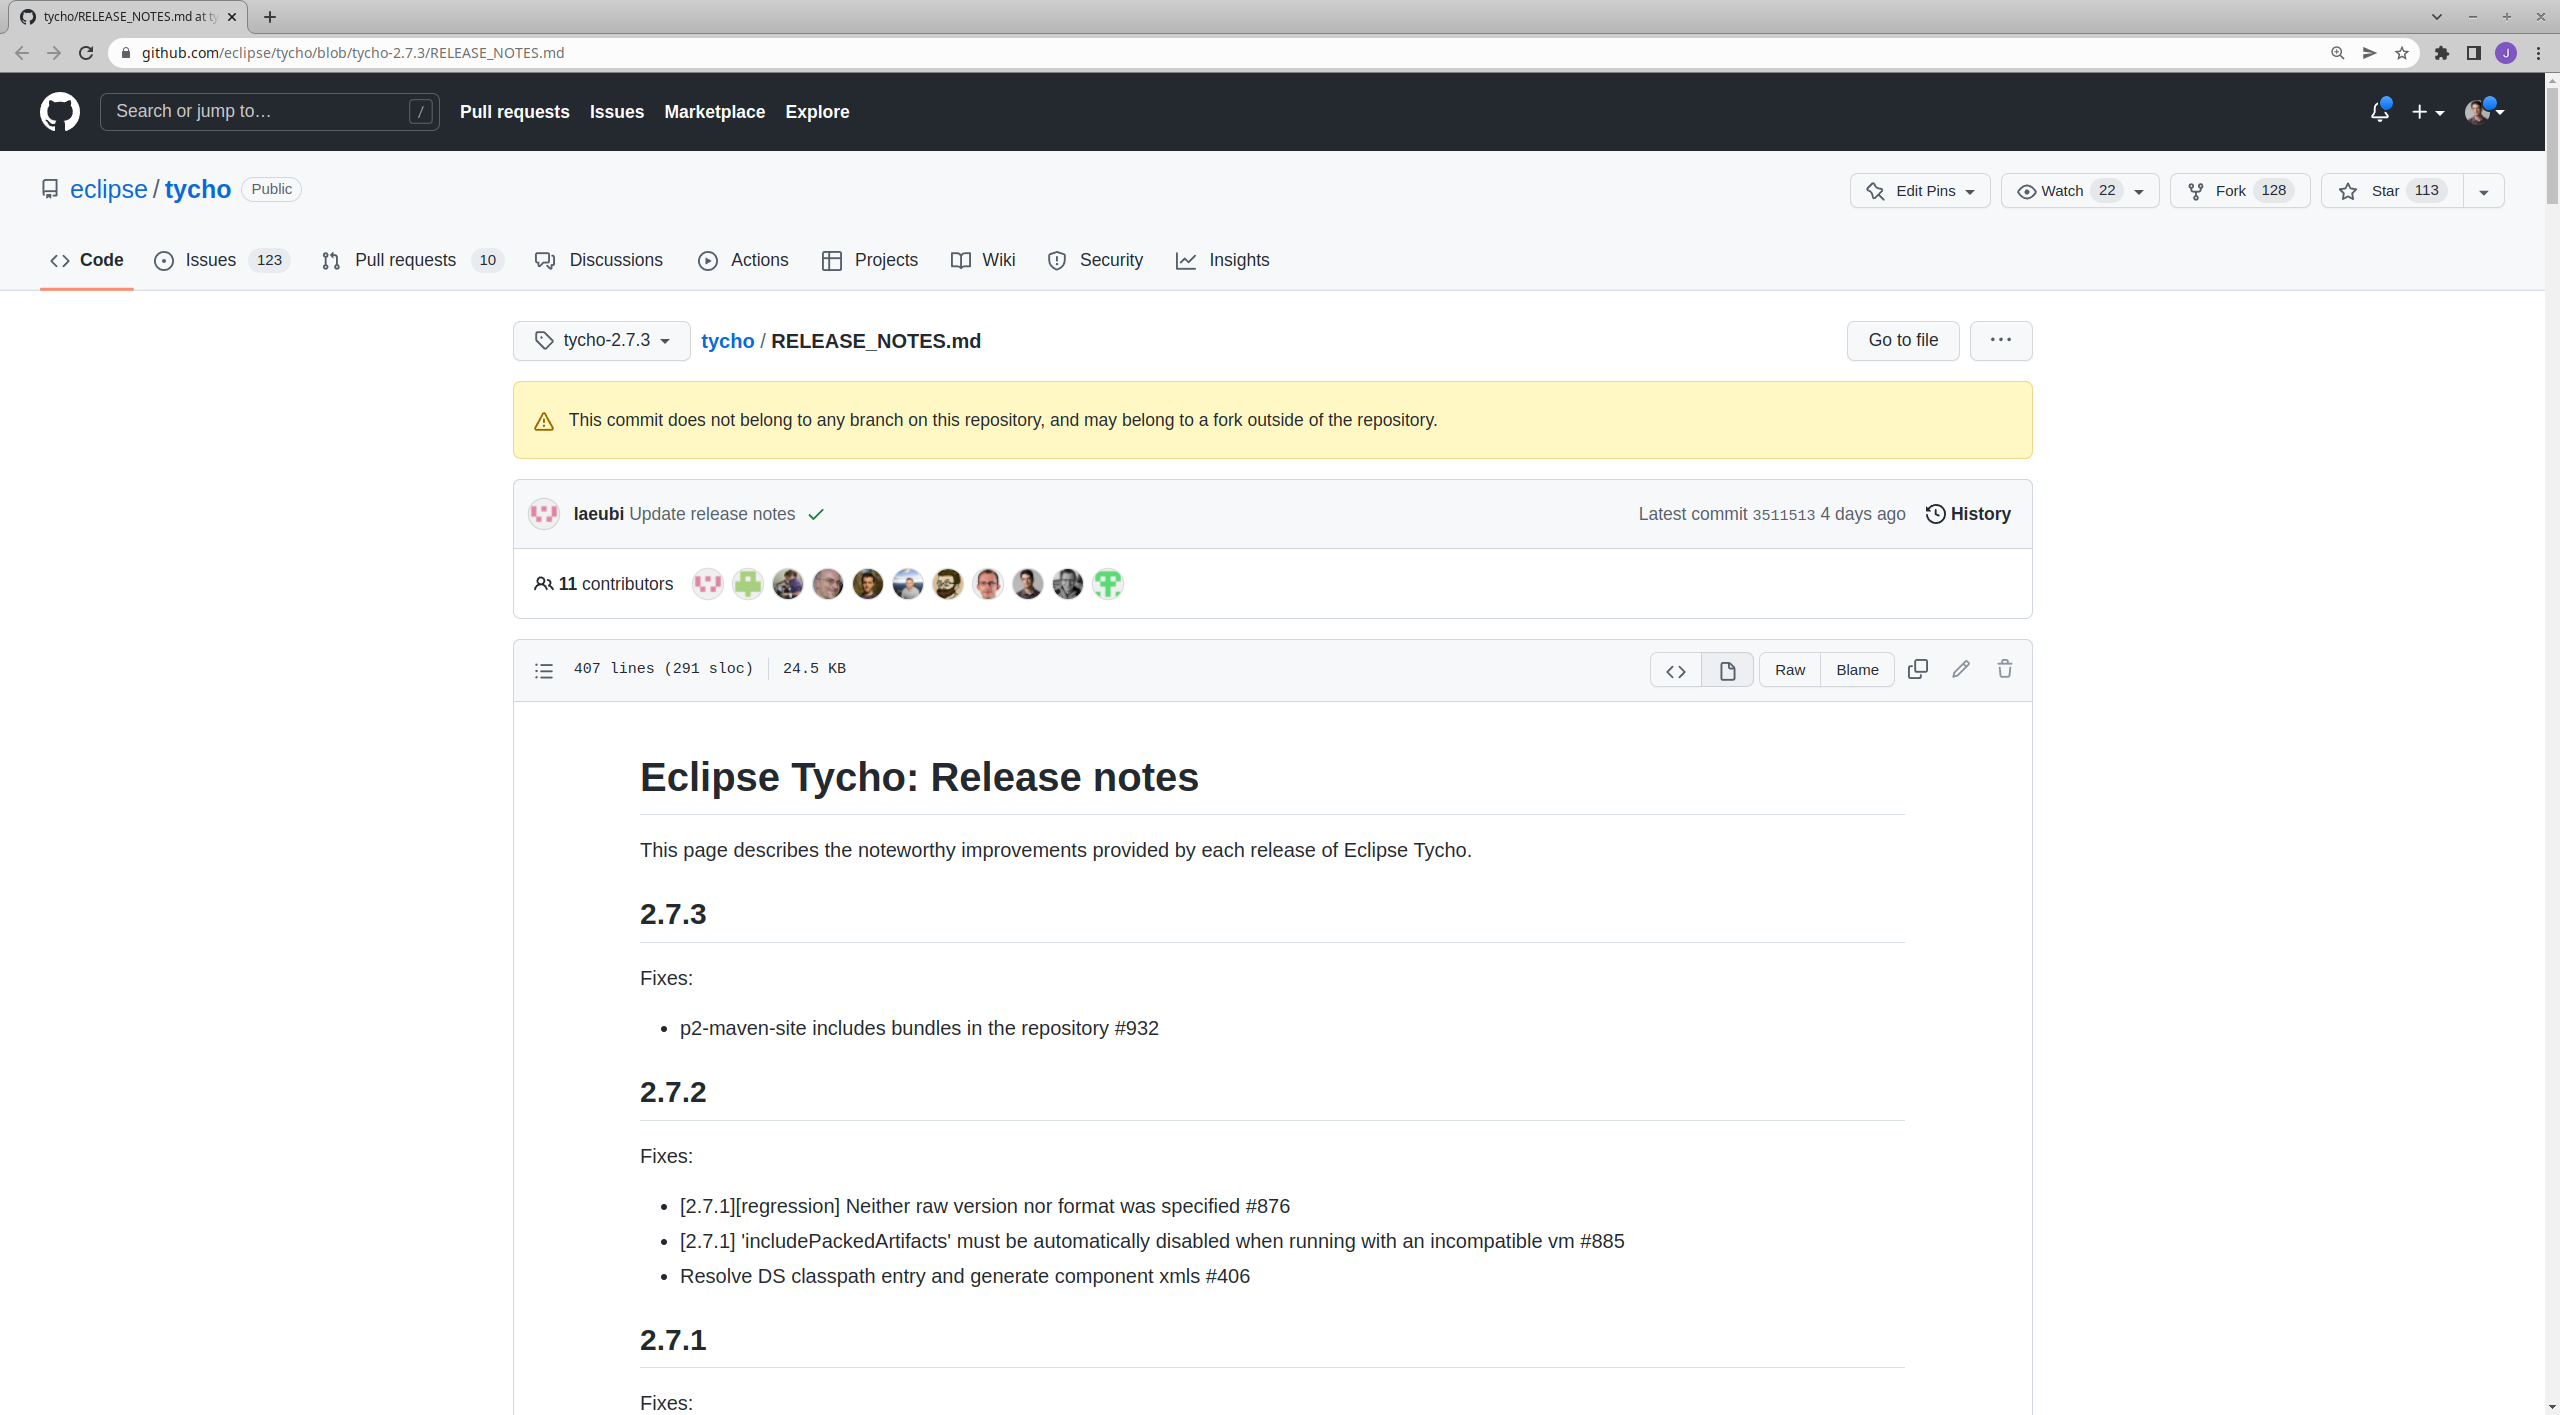Switch to rendered file view toggle
This screenshot has height=1415, width=2560.
coord(1727,670)
